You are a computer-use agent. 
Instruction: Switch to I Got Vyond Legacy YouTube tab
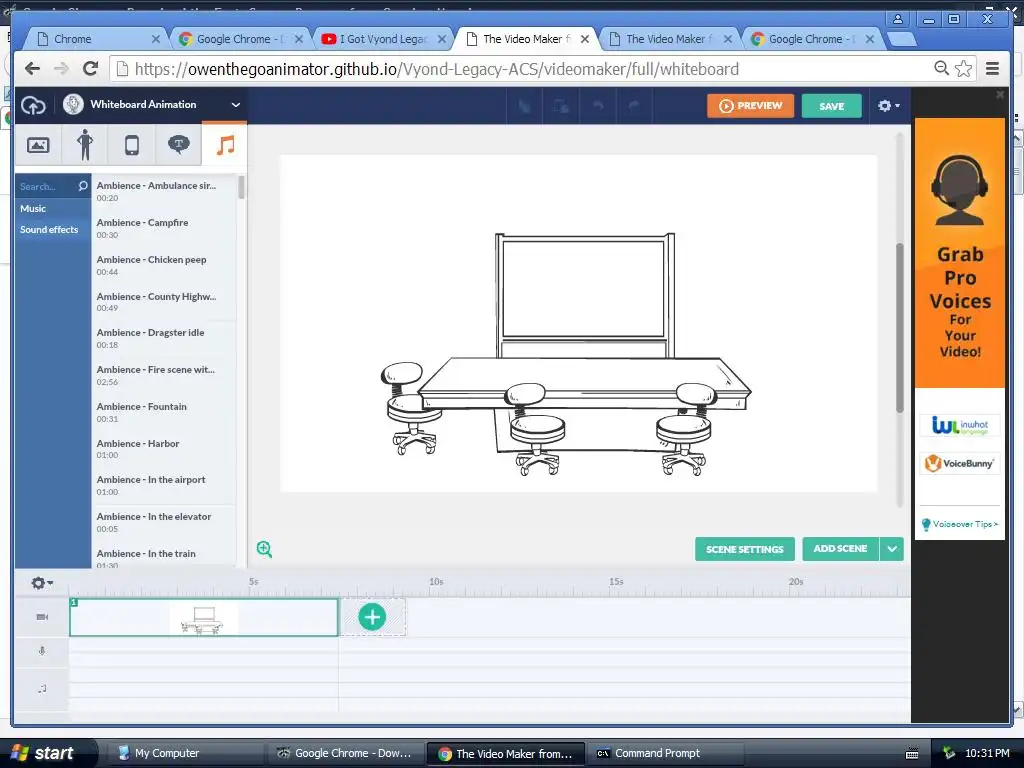coord(383,39)
